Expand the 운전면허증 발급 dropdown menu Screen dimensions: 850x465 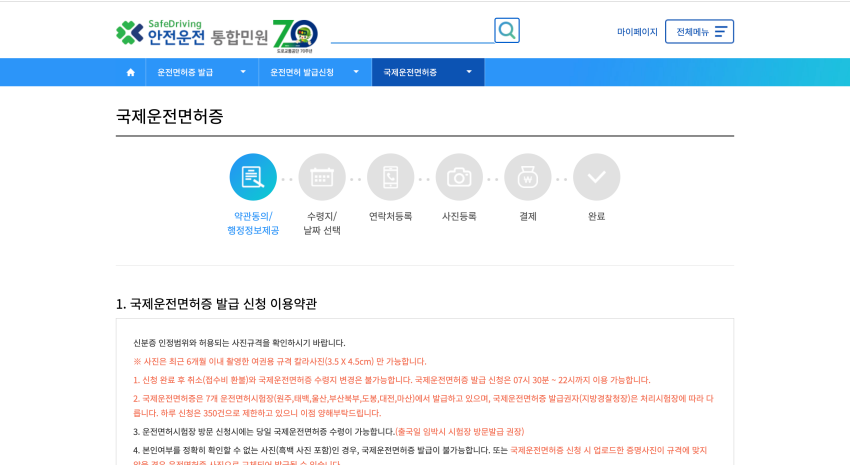pos(201,72)
